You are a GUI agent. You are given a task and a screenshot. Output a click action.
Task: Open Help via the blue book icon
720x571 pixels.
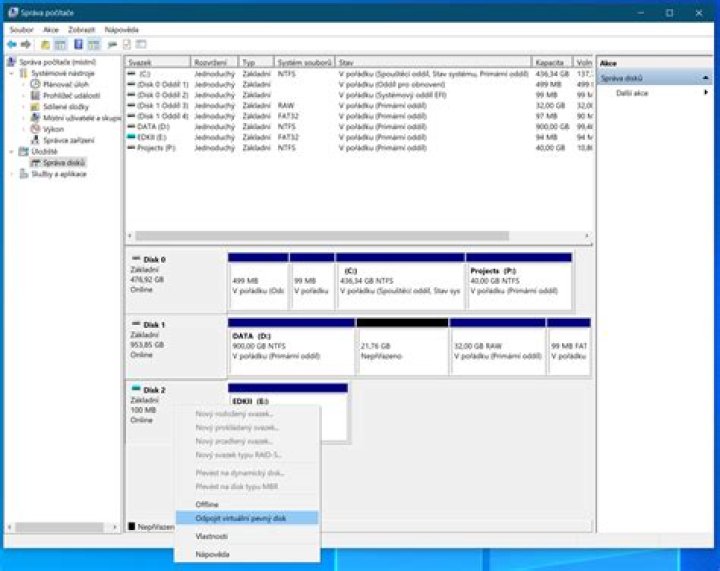(79, 45)
